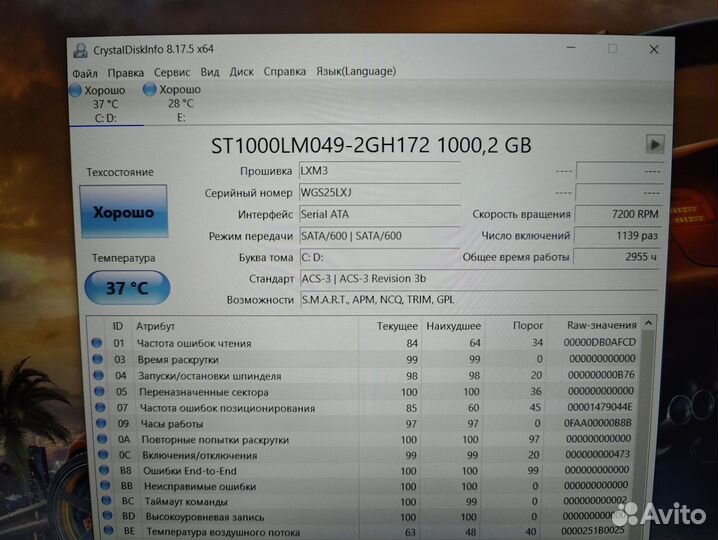This screenshot has height=540, width=718.
Task: Click status icon of attribute BE
Action: pyautogui.click(x=109, y=531)
